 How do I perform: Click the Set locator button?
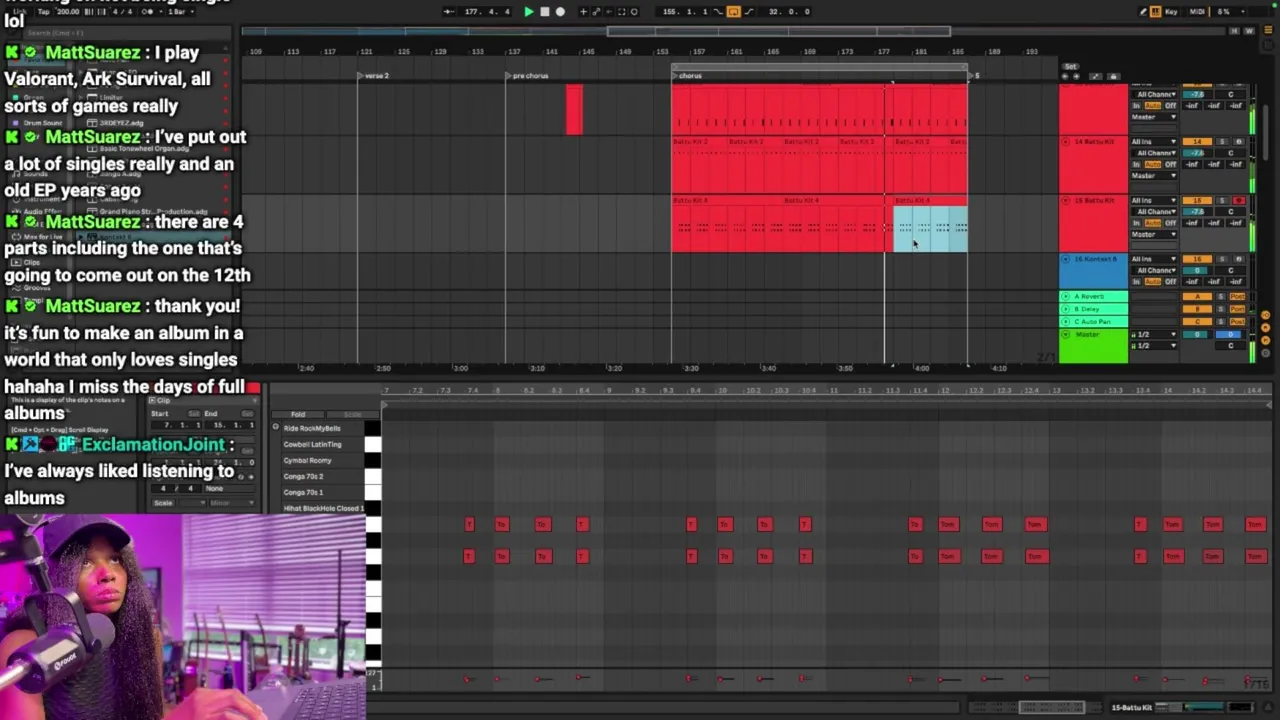pyautogui.click(x=1071, y=66)
